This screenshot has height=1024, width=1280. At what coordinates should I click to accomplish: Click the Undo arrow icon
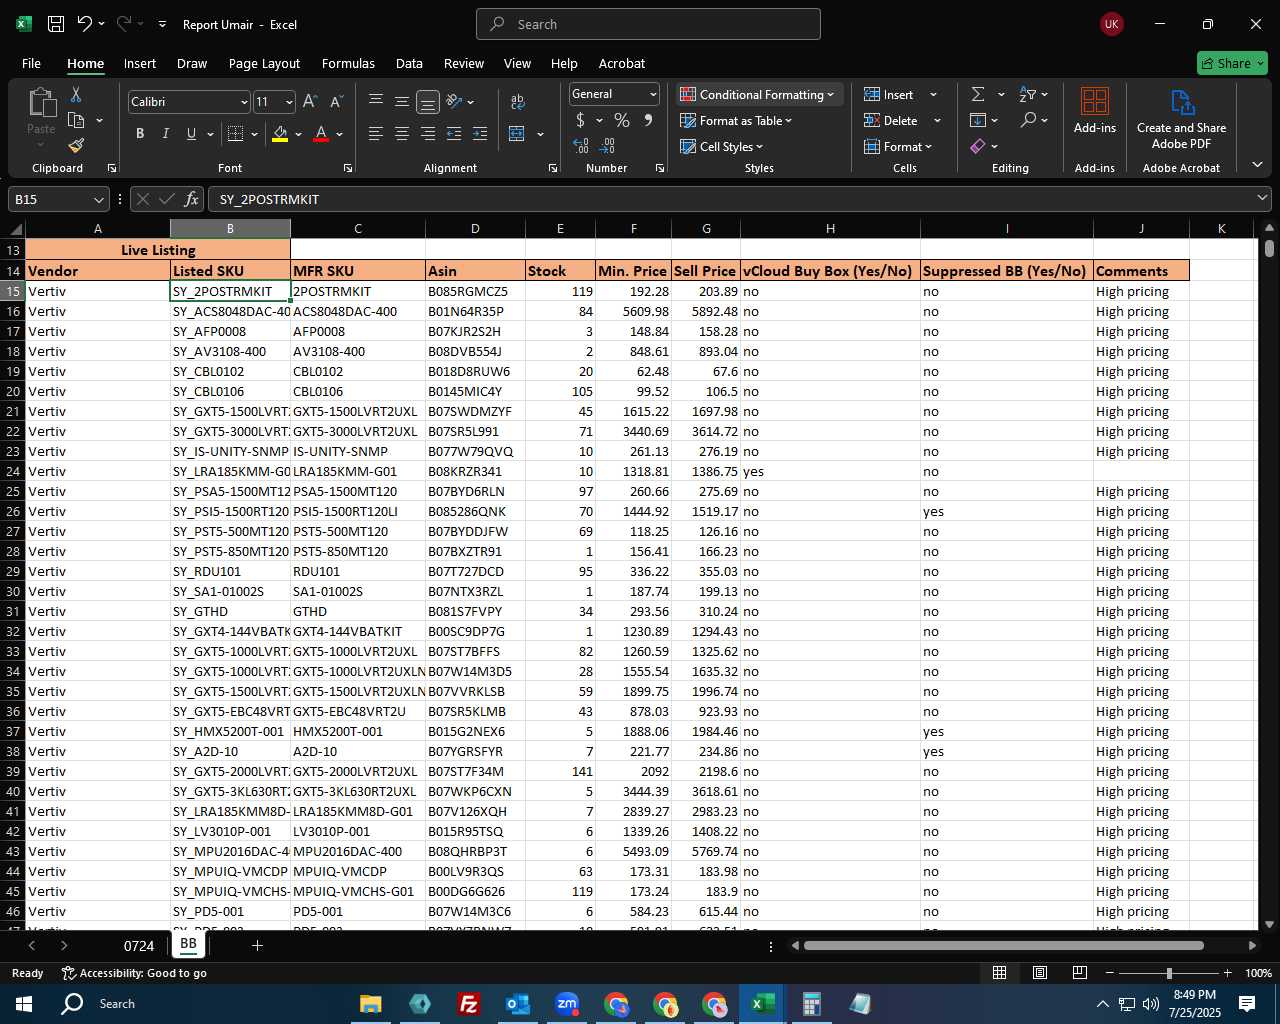pyautogui.click(x=85, y=24)
